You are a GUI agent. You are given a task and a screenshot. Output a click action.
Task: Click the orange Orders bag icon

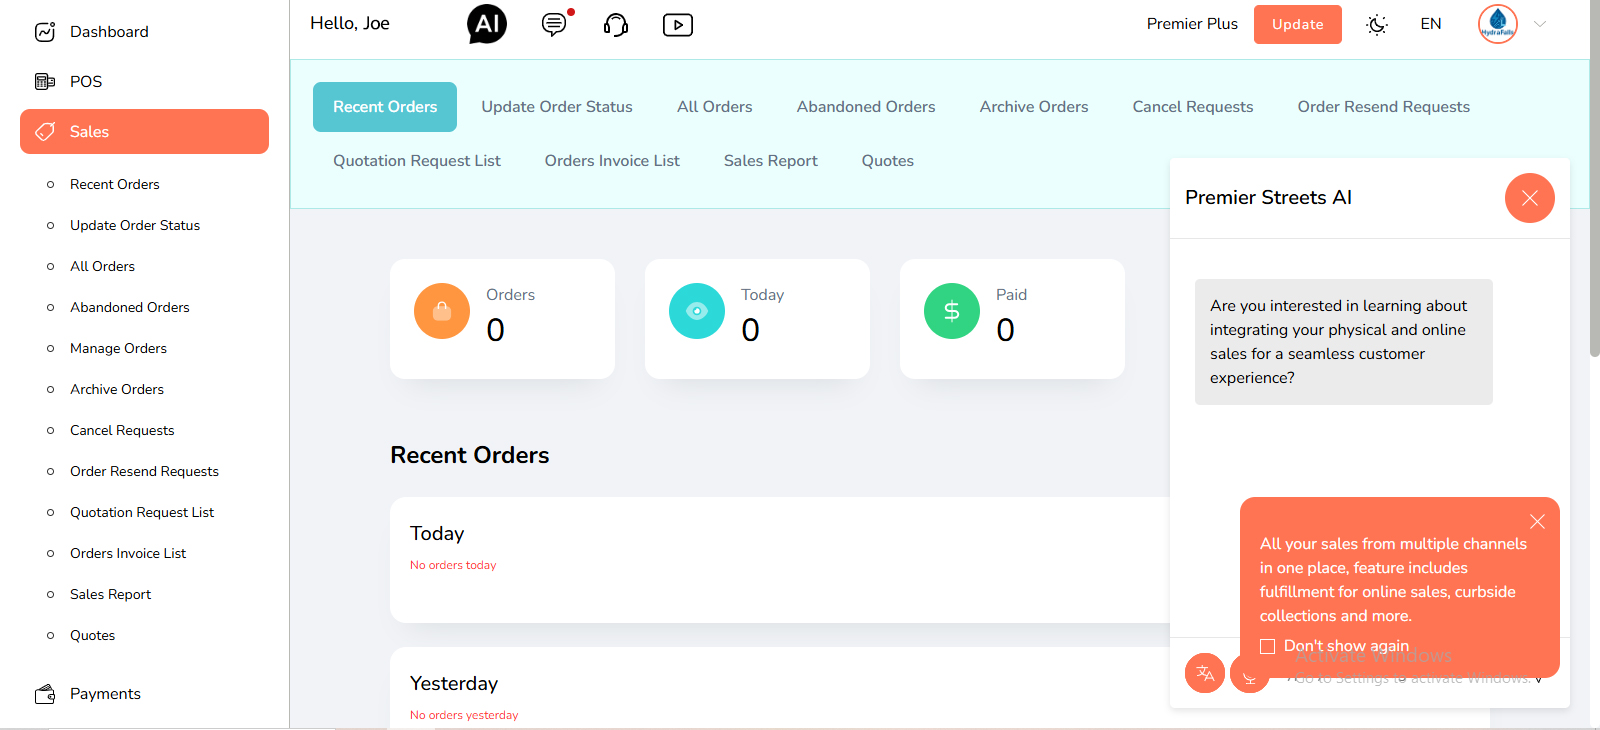pyautogui.click(x=442, y=311)
